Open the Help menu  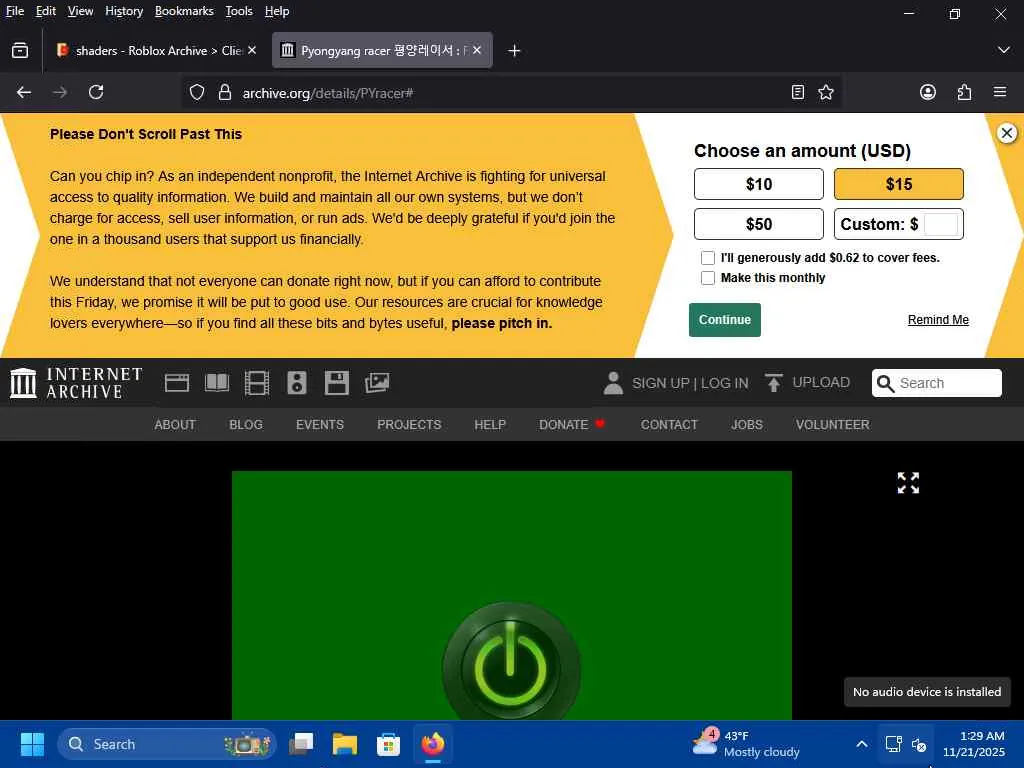pos(277,11)
